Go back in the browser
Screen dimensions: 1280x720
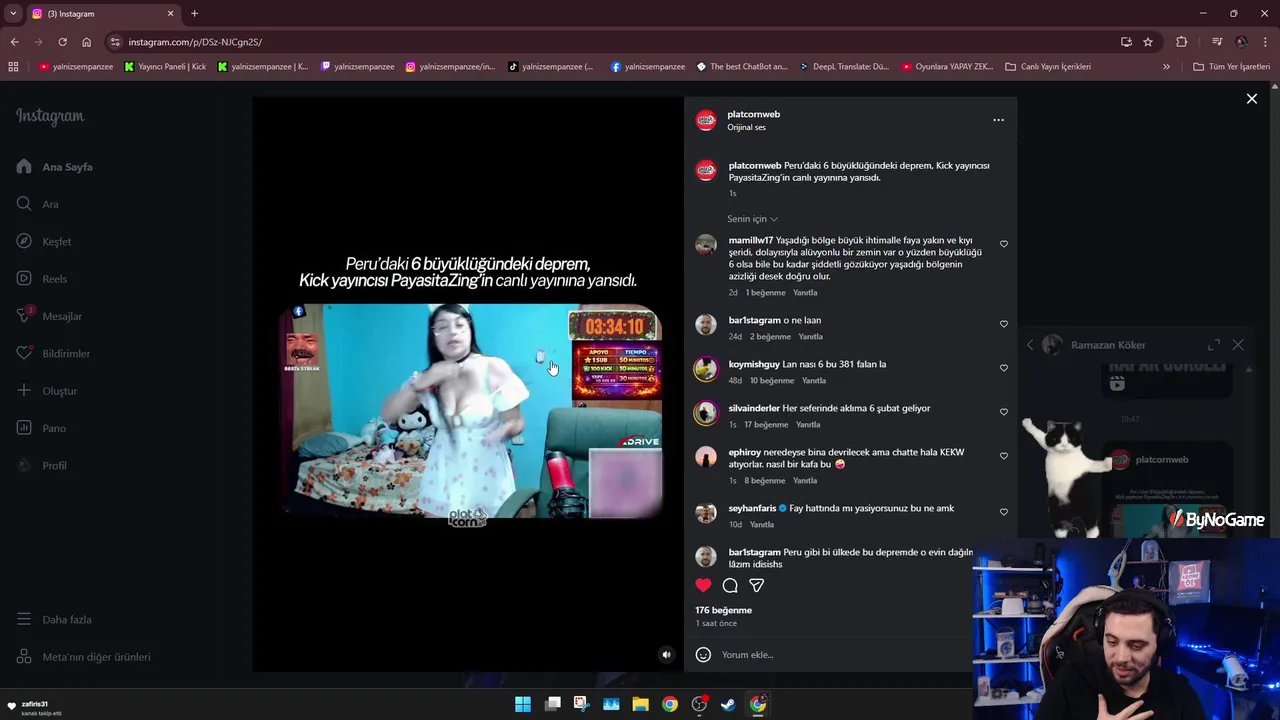click(14, 42)
